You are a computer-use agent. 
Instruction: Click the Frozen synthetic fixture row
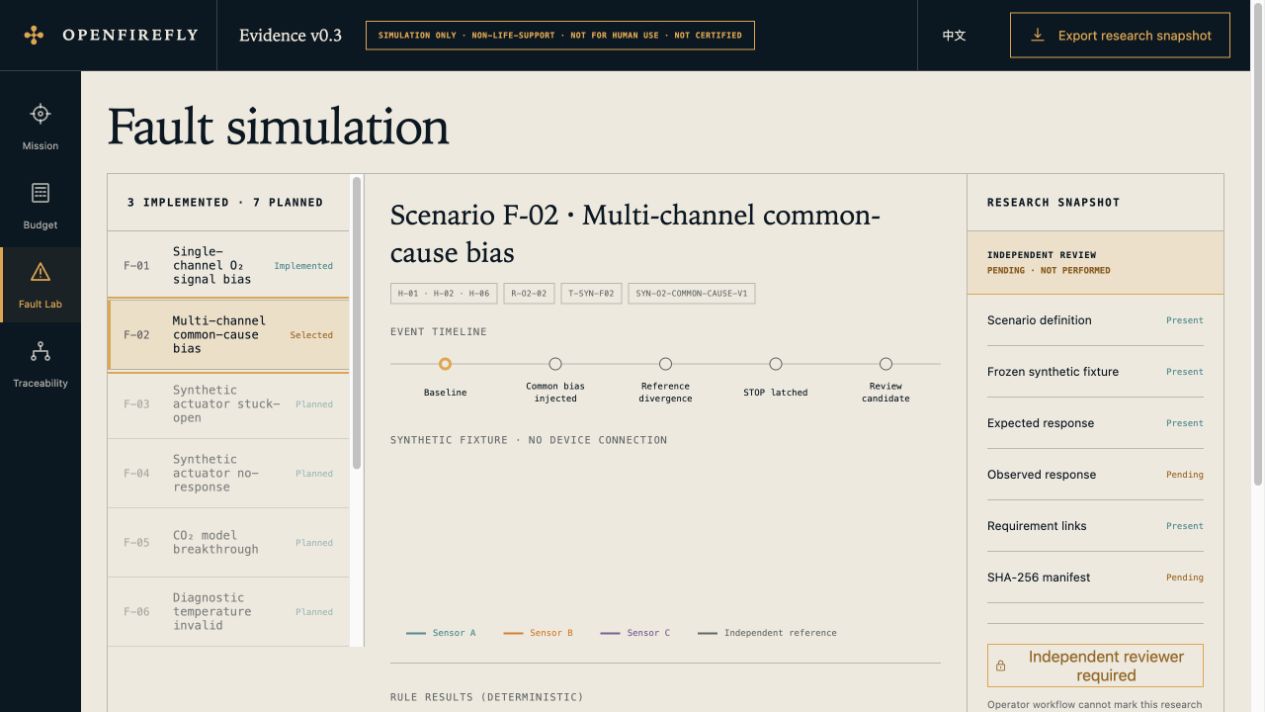tap(1095, 372)
